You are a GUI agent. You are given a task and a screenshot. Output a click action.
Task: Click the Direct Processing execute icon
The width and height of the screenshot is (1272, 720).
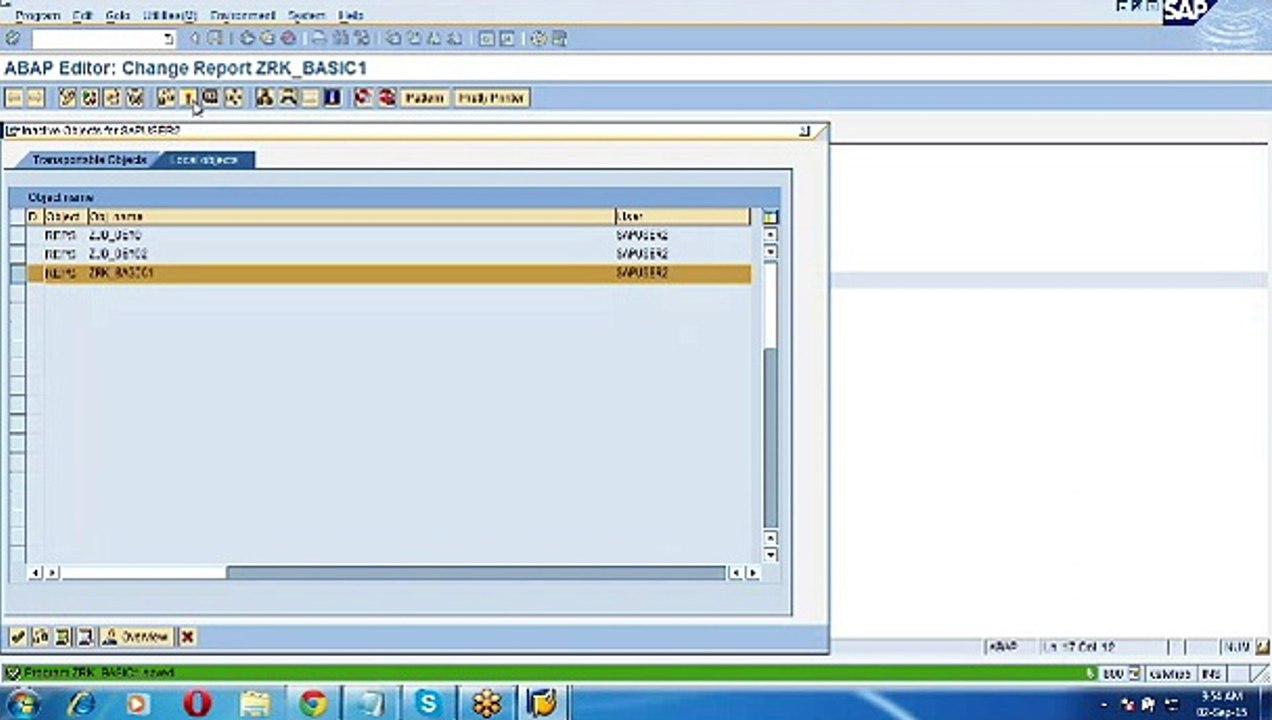[210, 98]
